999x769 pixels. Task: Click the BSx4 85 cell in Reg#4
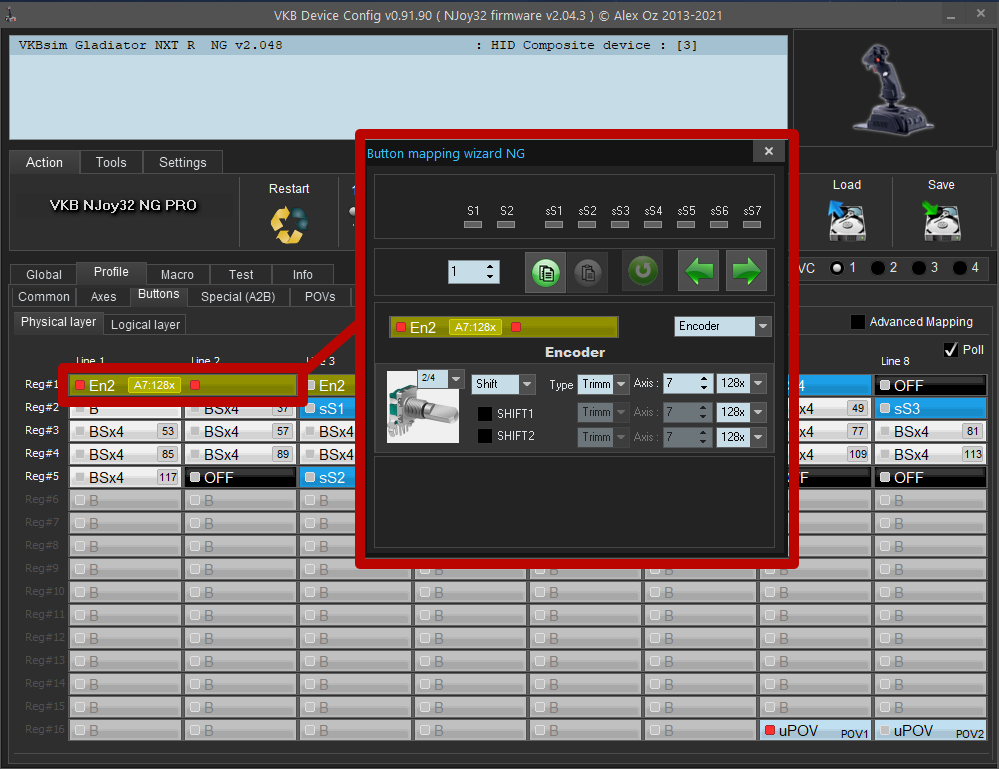[x=125, y=454]
